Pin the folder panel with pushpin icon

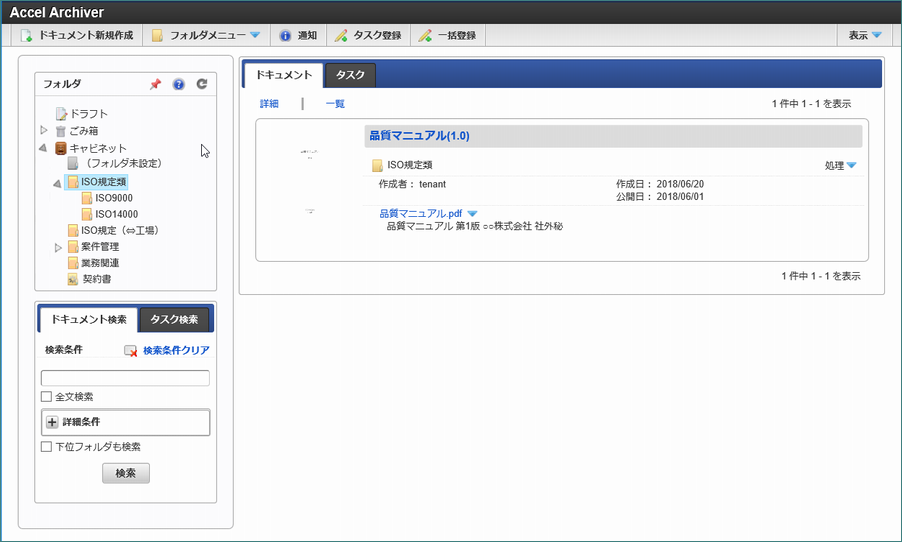155,85
